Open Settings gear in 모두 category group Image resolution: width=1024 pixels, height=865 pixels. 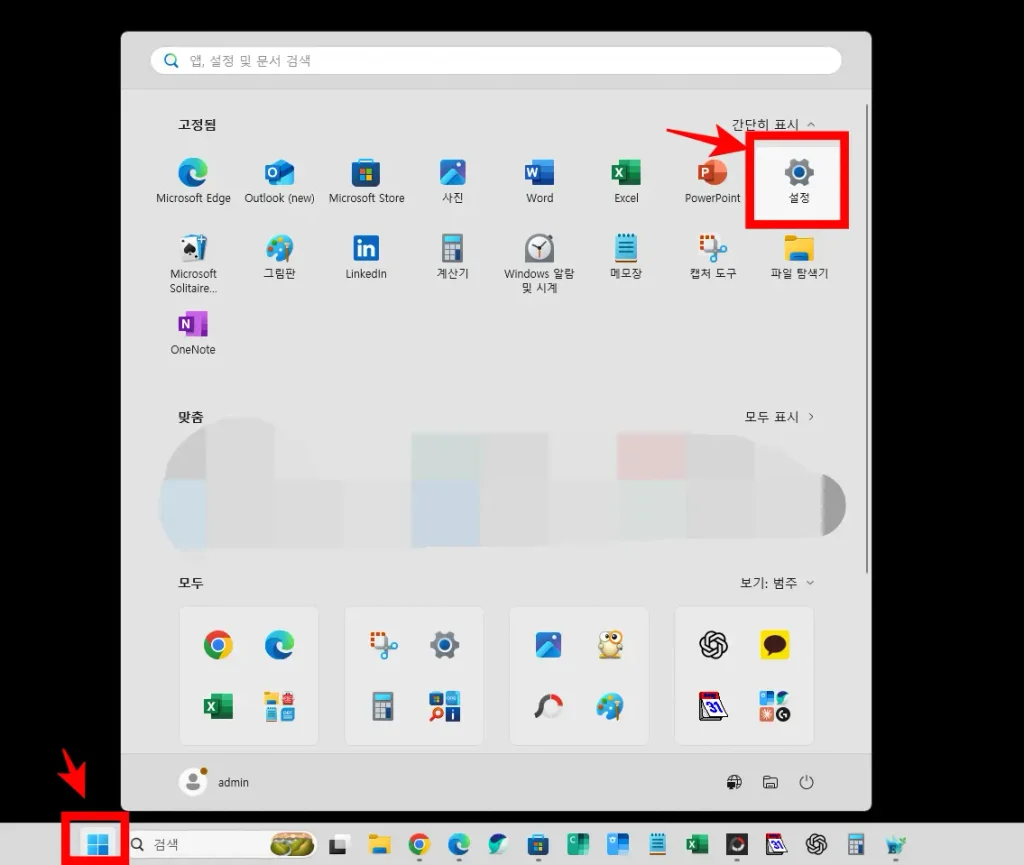click(445, 645)
